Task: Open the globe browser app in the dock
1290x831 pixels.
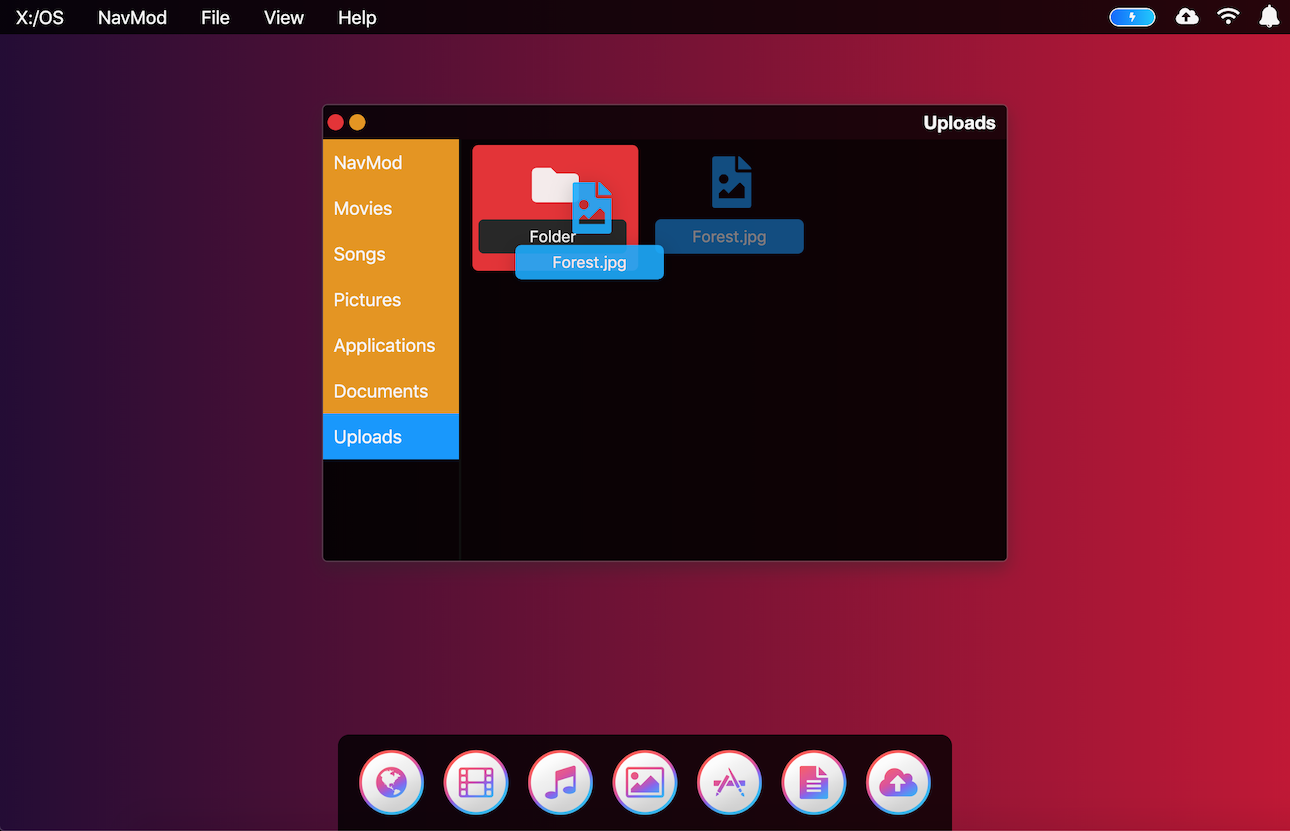Action: pyautogui.click(x=391, y=782)
